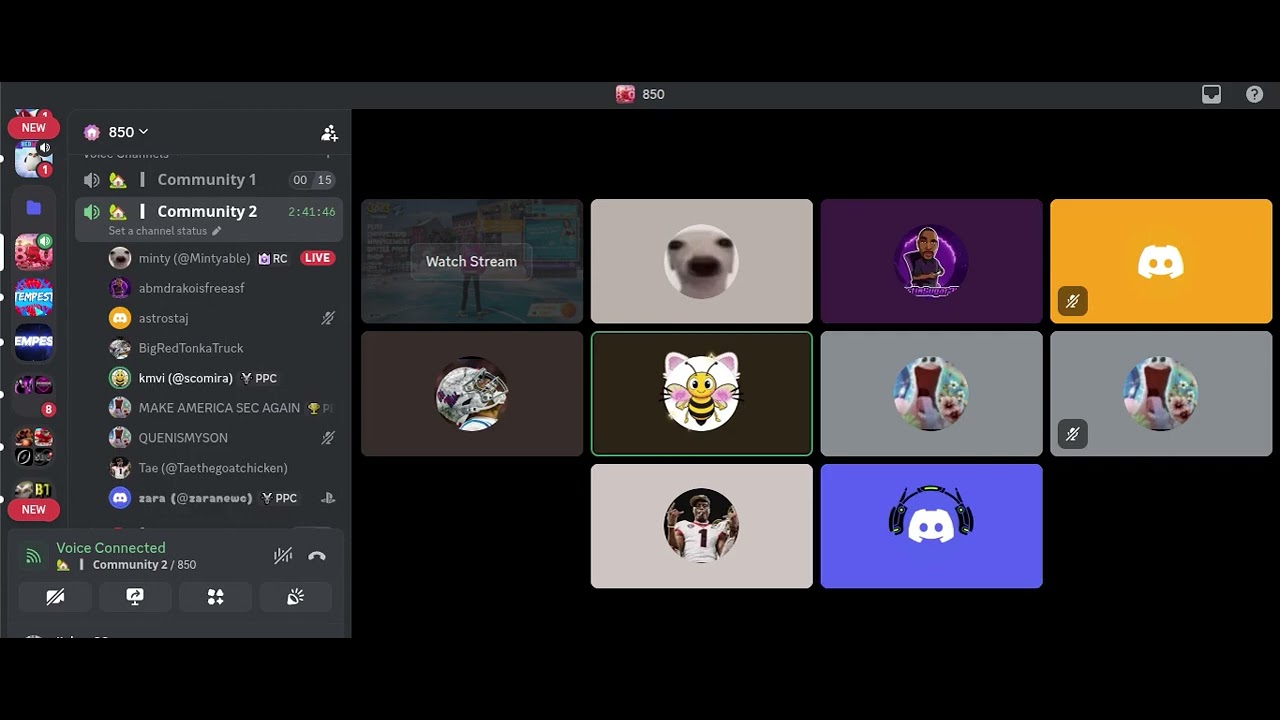Open the server icon with 8 badge

(x=33, y=391)
